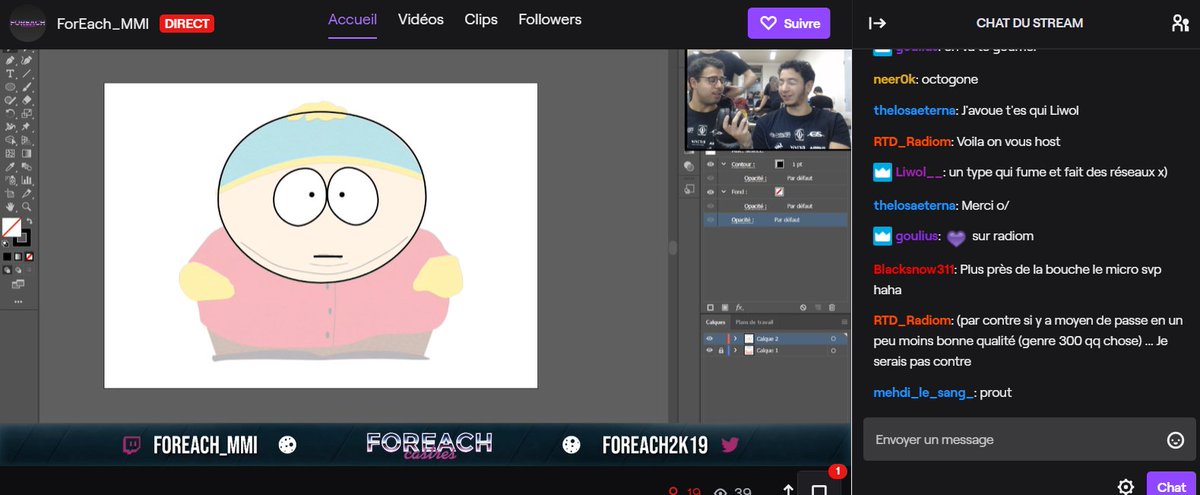Screen dimensions: 1200x495
Task: Open the Contour stroke color swatch
Action: [780, 164]
